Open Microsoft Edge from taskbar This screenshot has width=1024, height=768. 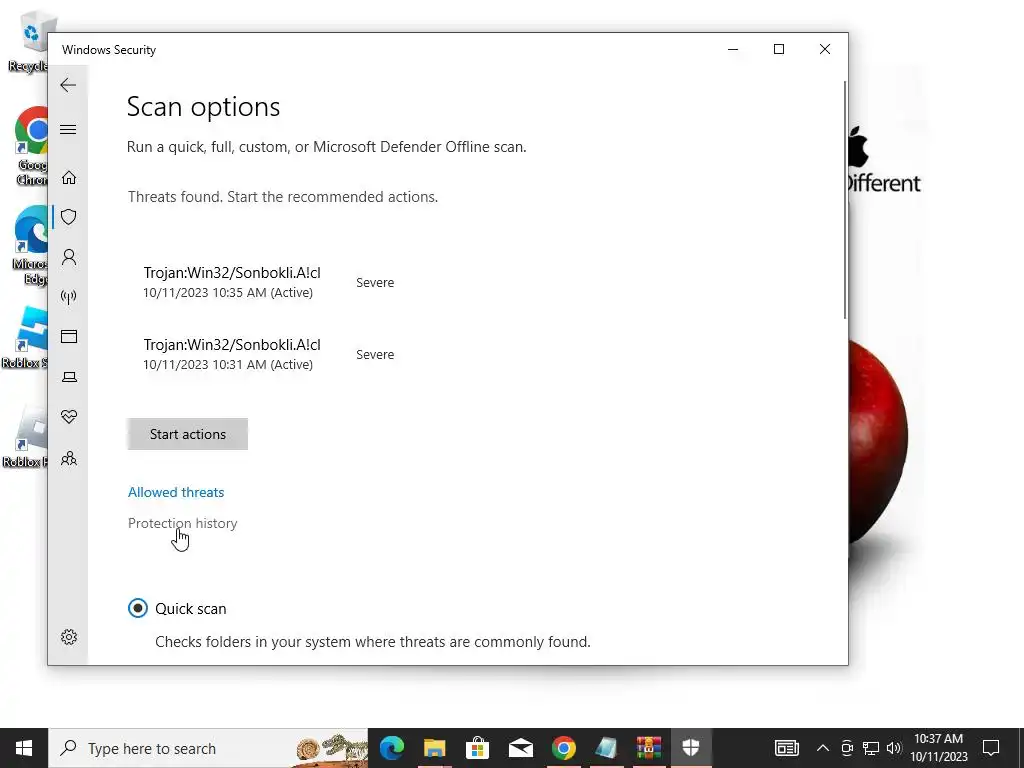point(392,748)
